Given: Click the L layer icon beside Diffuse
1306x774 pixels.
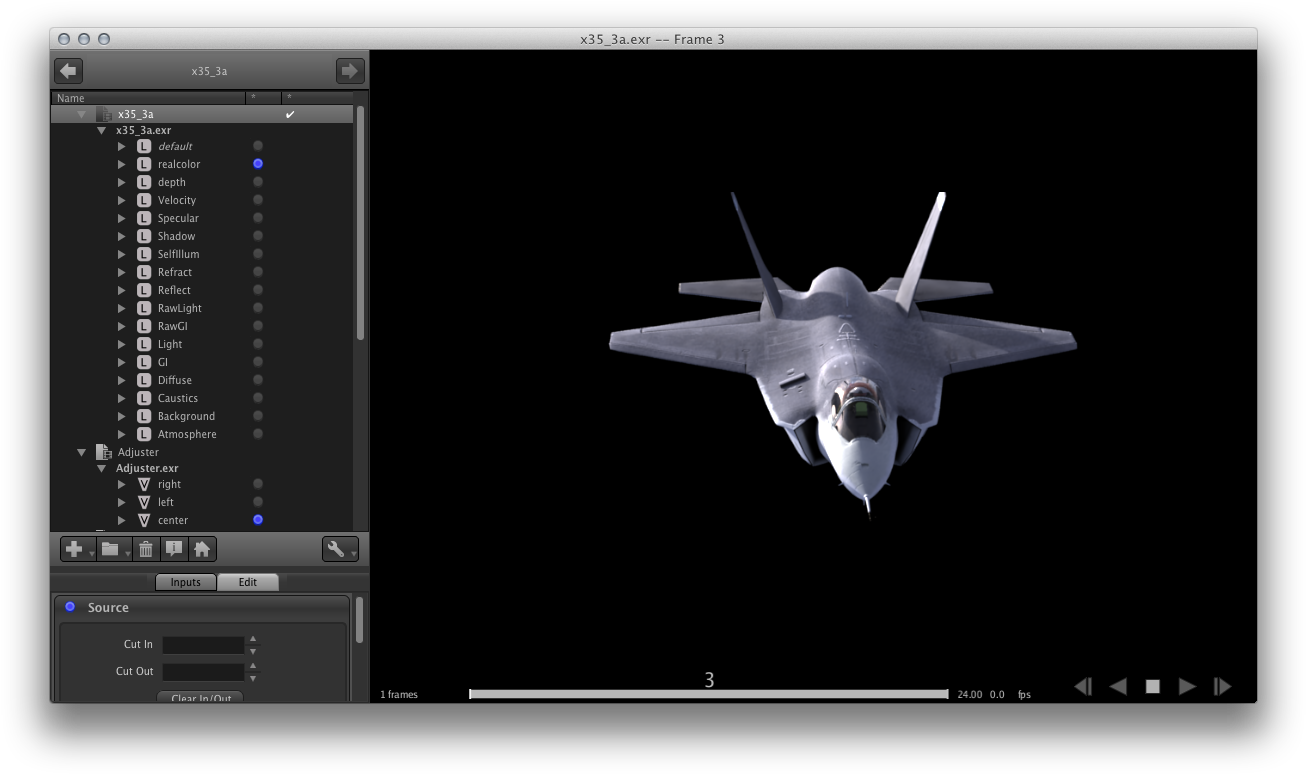Looking at the screenshot, I should click(x=144, y=380).
